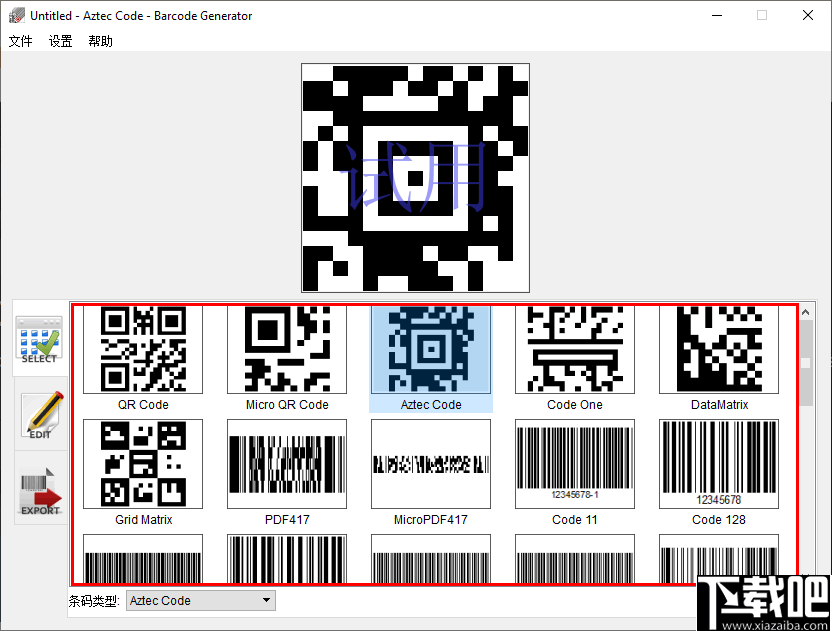832x631 pixels.
Task: Open the 帮助 menu
Action: (x=99, y=41)
